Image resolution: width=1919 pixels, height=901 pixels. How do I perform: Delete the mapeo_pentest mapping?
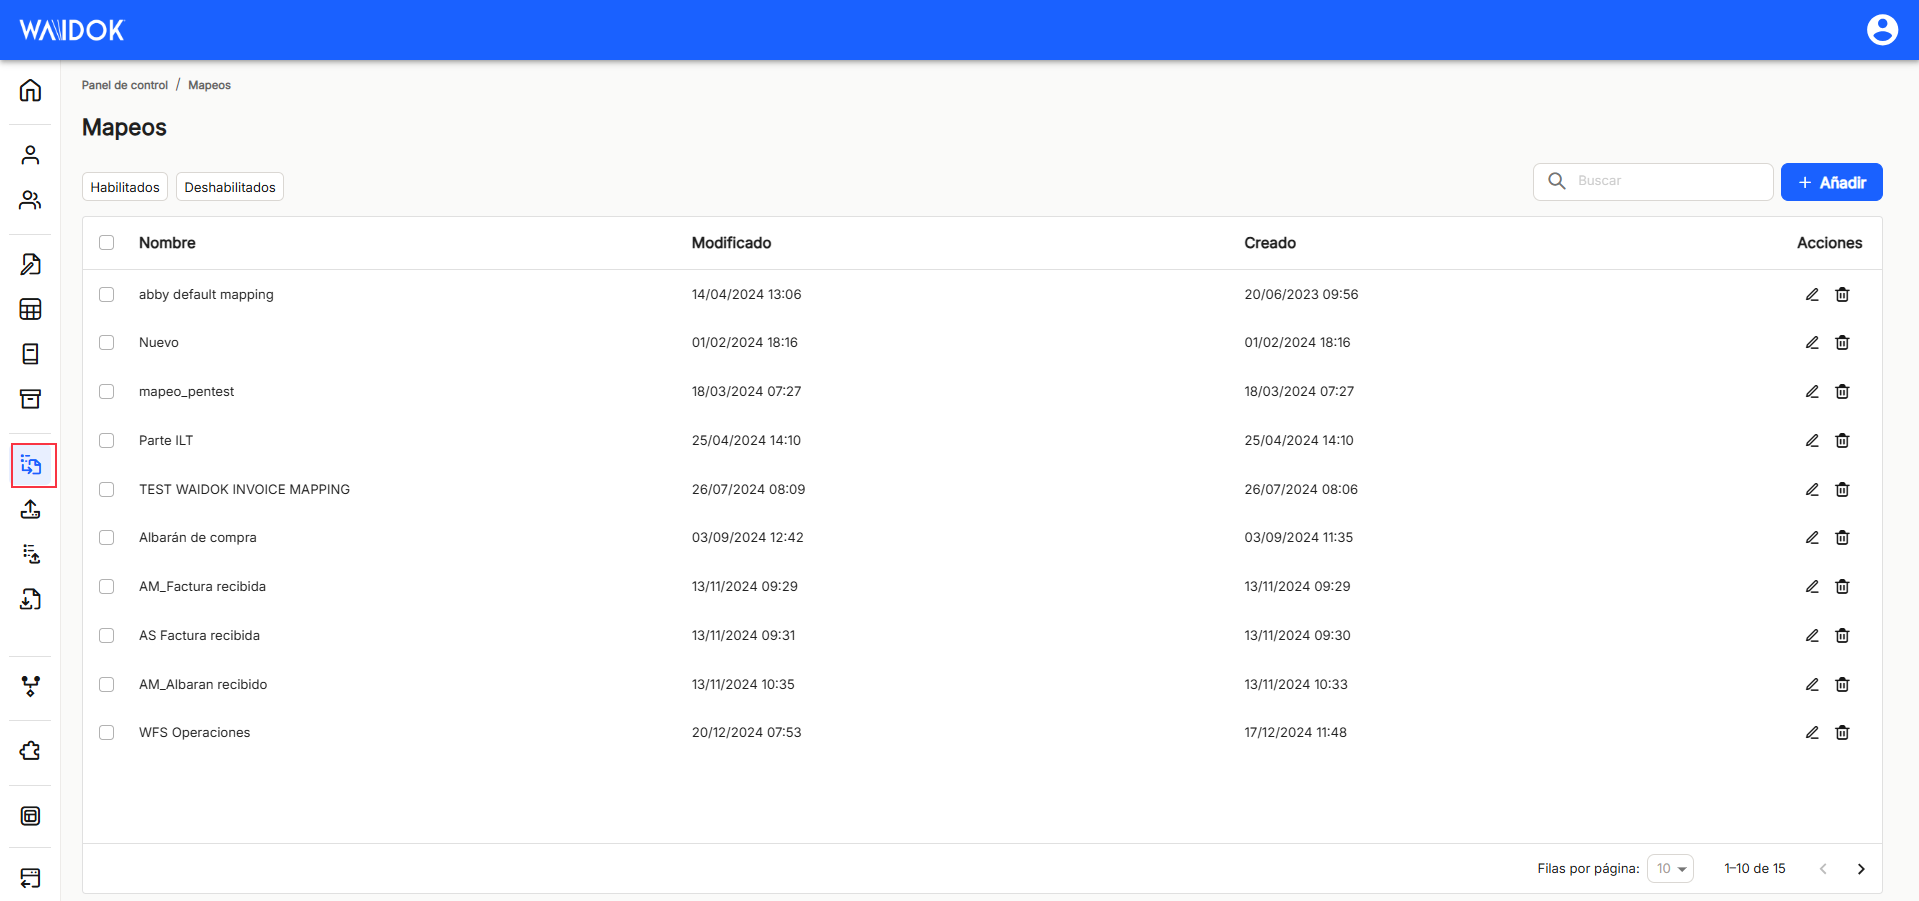pos(1842,391)
